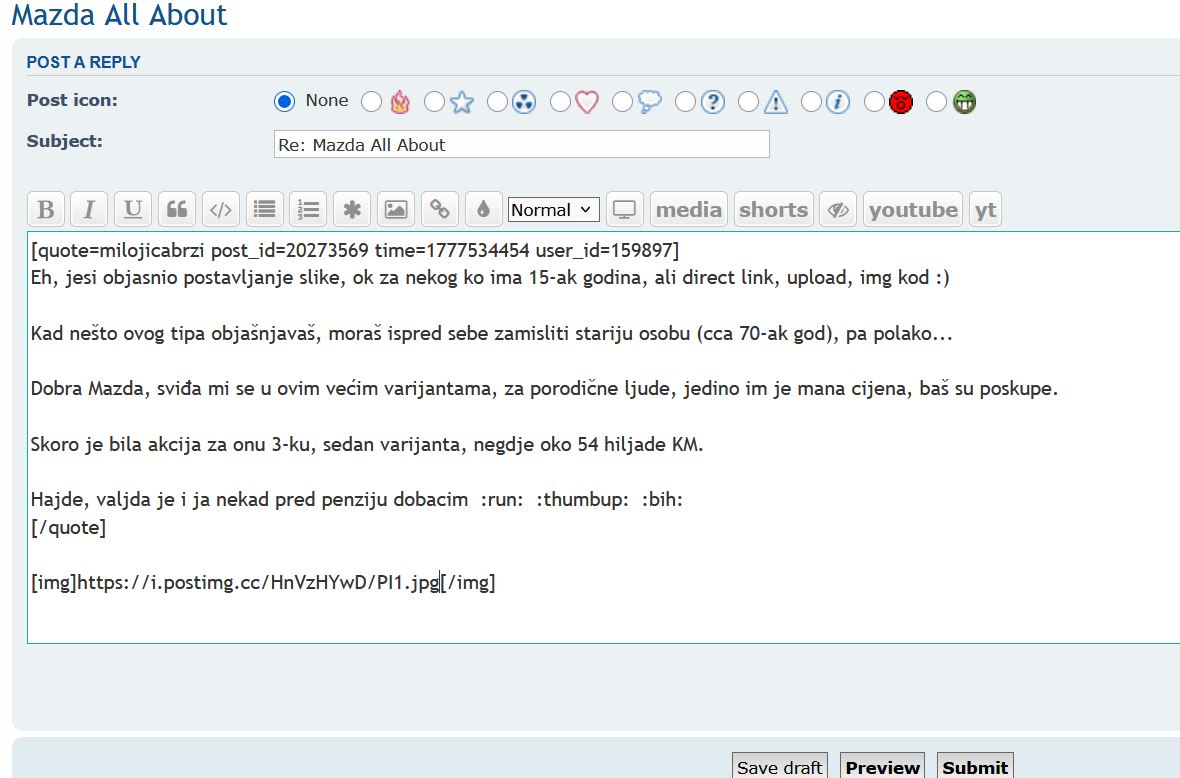Open the Normal font size dropdown
This screenshot has height=778, width=1180.
554,209
